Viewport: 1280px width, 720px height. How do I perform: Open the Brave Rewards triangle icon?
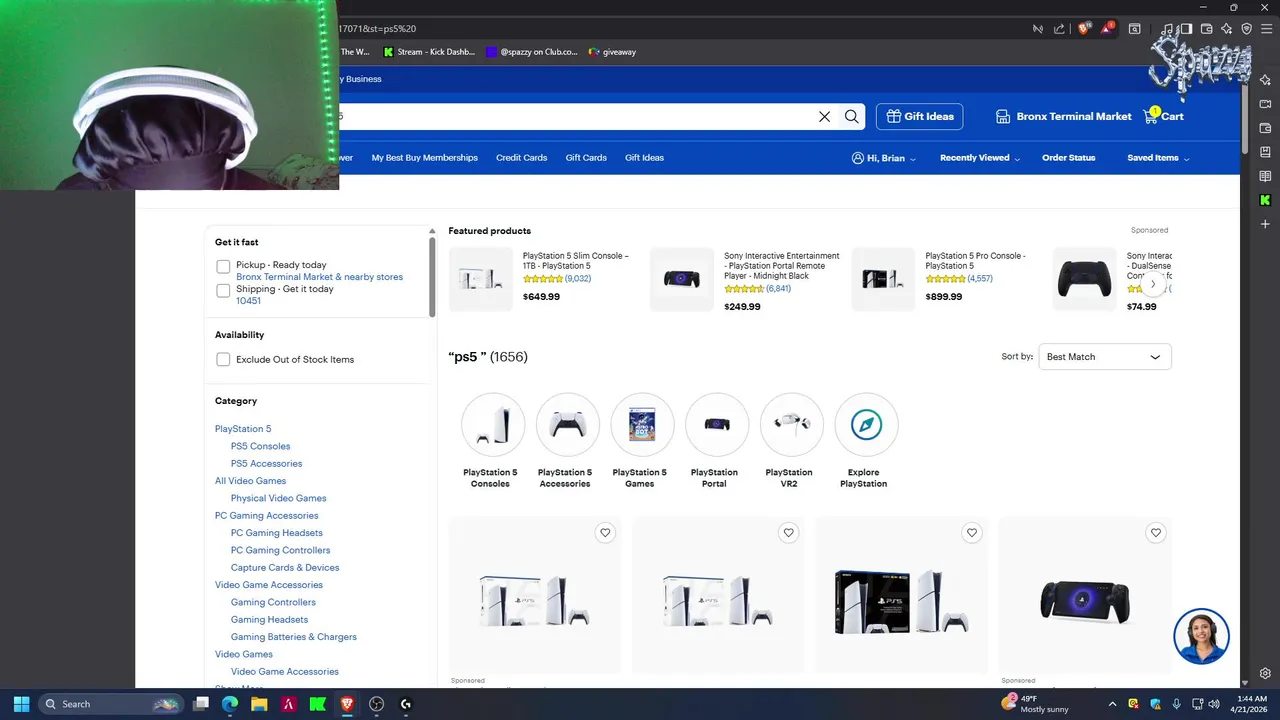pyautogui.click(x=1107, y=29)
